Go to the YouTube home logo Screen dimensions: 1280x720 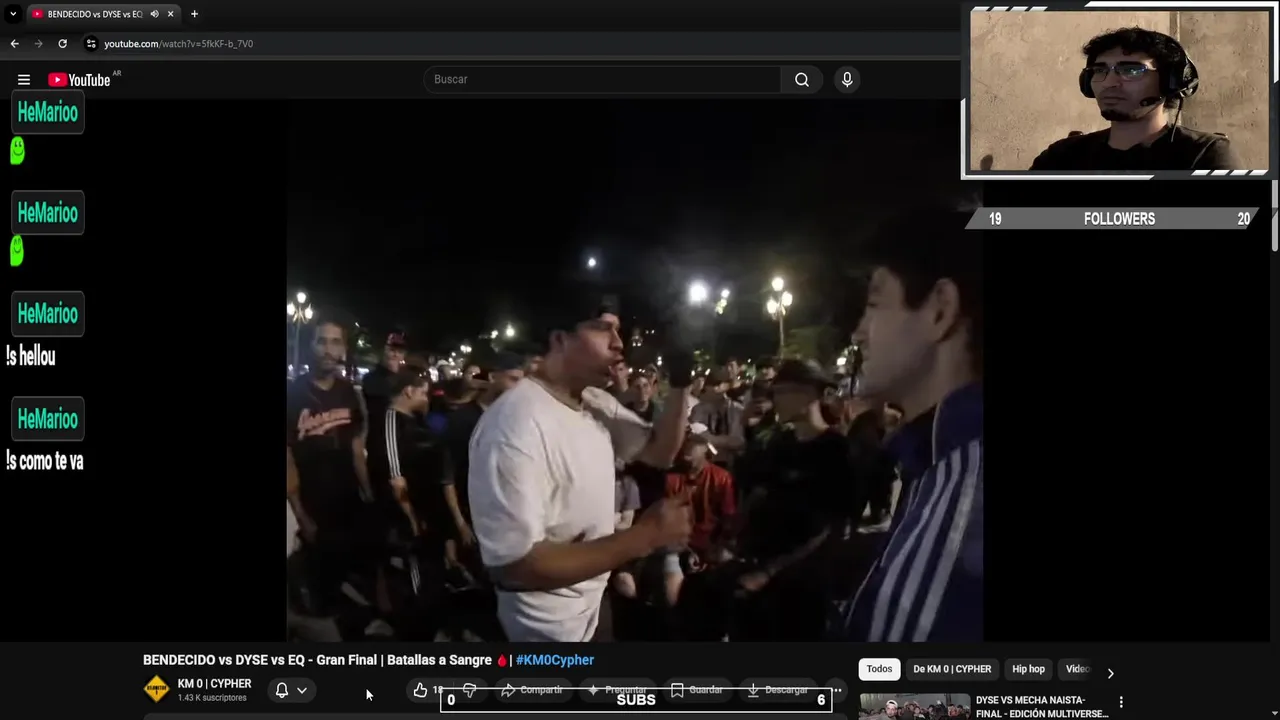click(x=79, y=80)
